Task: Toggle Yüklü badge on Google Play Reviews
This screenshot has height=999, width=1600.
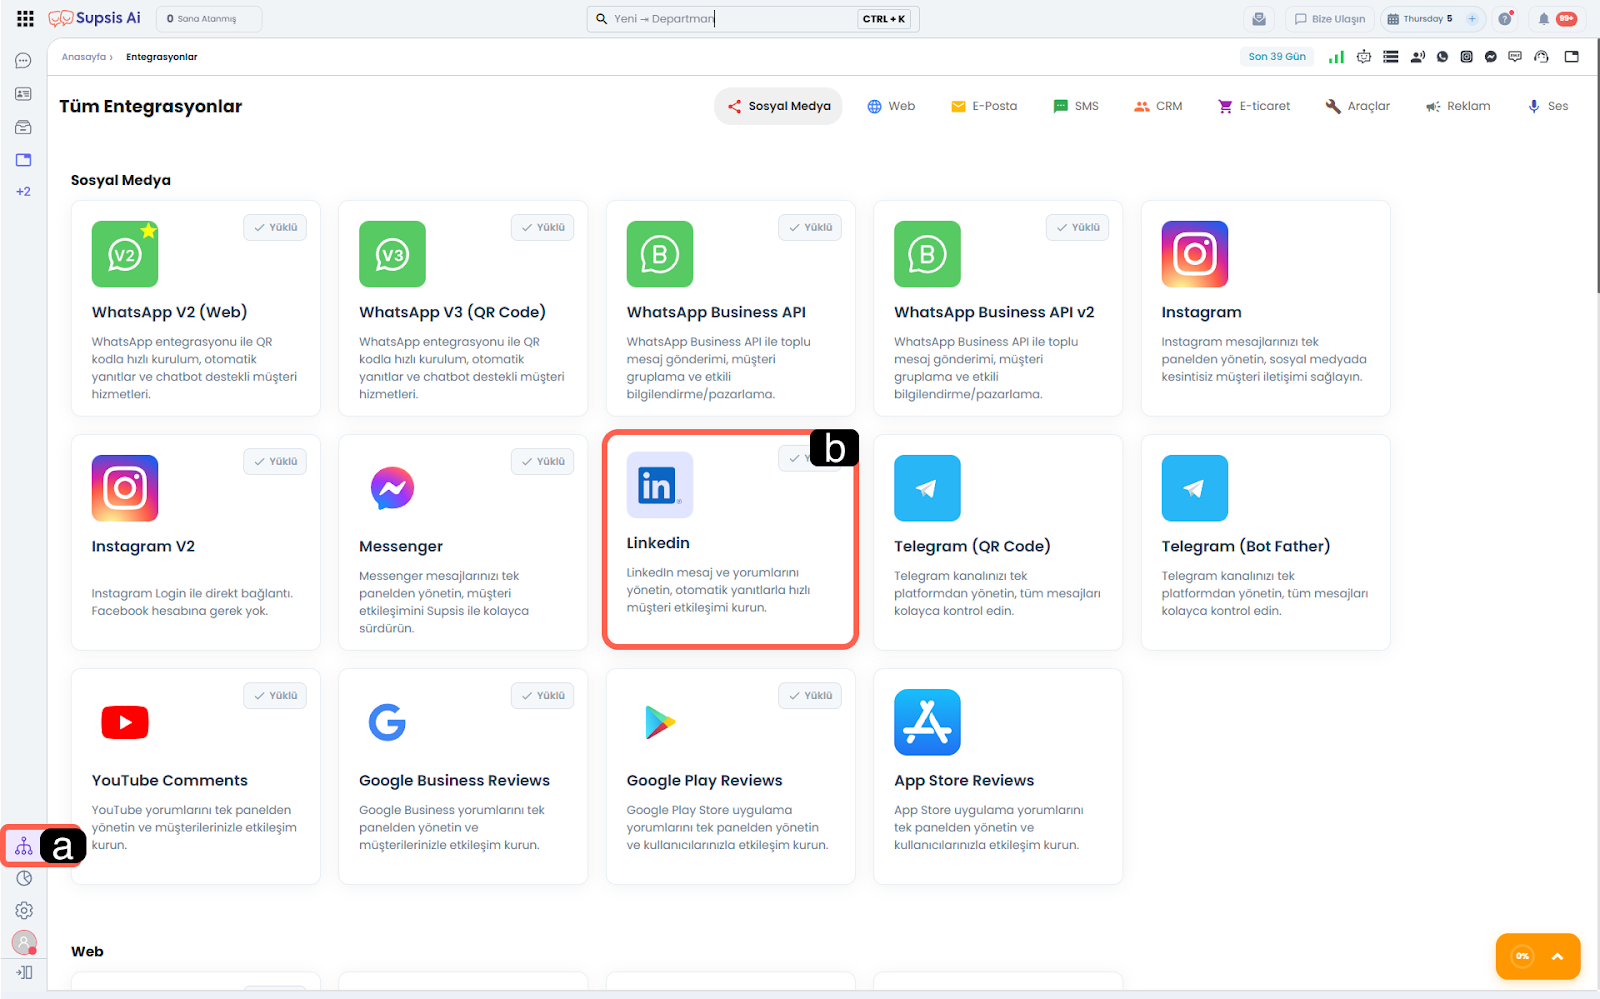Action: pos(810,696)
